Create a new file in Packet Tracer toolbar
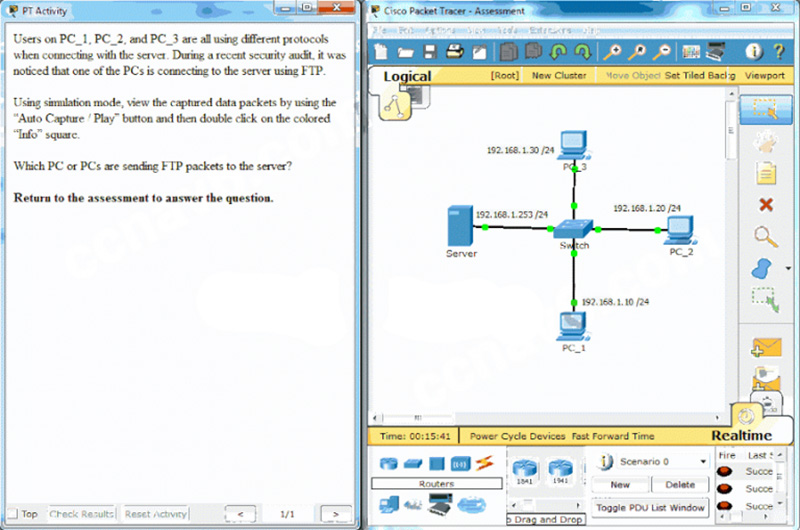 (381, 52)
